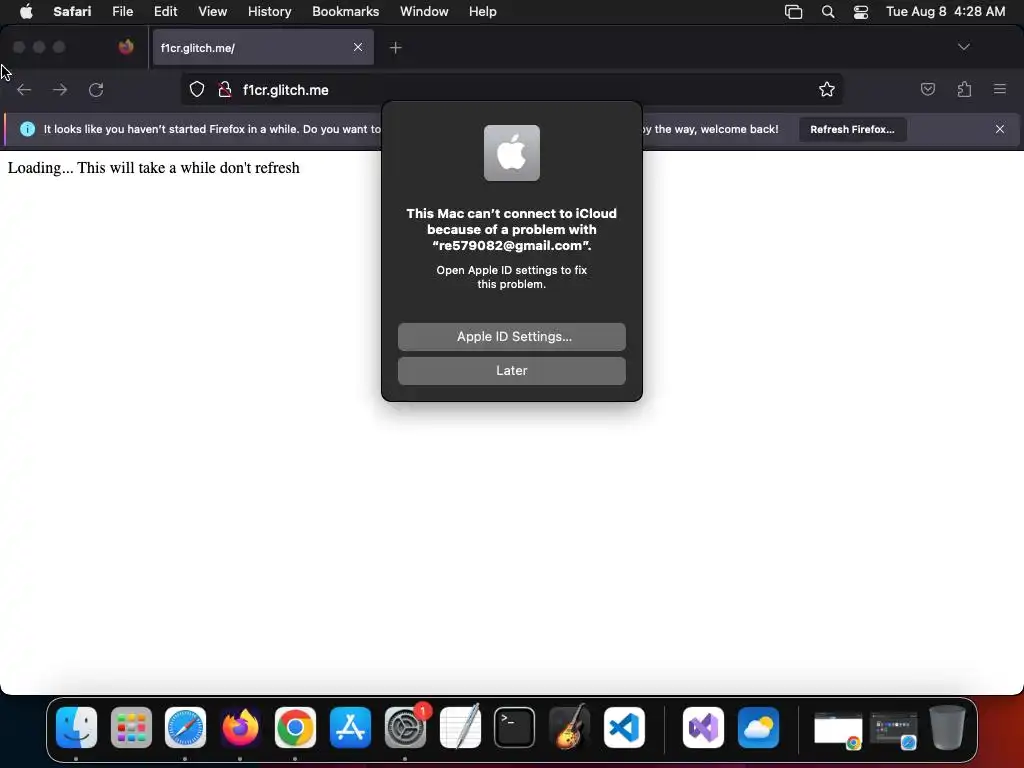The image size is (1024, 768).
Task: Open tracking protection shield icon
Action: point(197,89)
